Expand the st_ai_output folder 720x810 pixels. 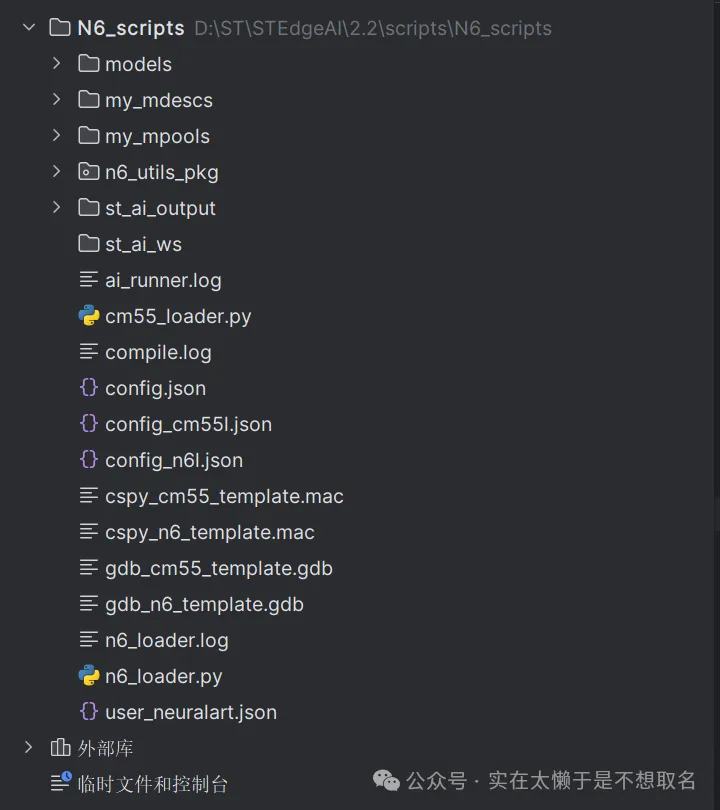tap(57, 208)
